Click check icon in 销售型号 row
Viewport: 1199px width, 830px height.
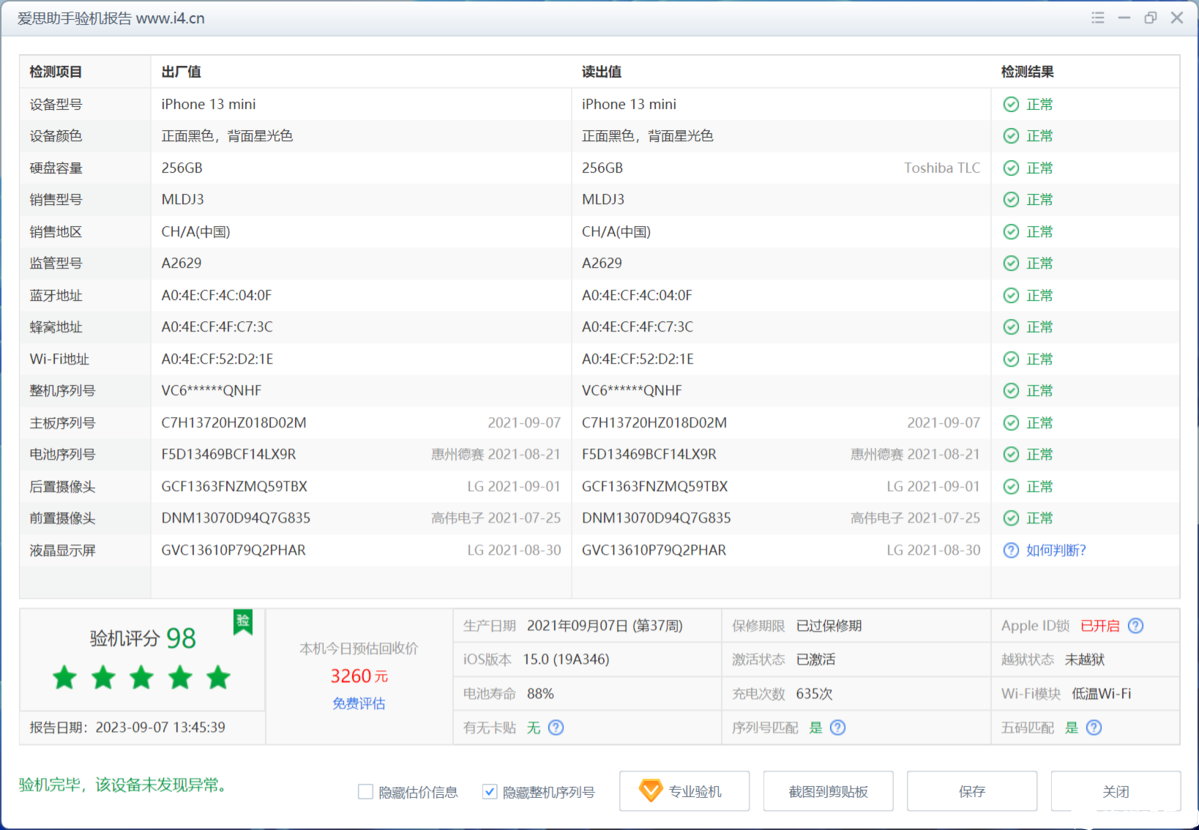click(x=1011, y=200)
